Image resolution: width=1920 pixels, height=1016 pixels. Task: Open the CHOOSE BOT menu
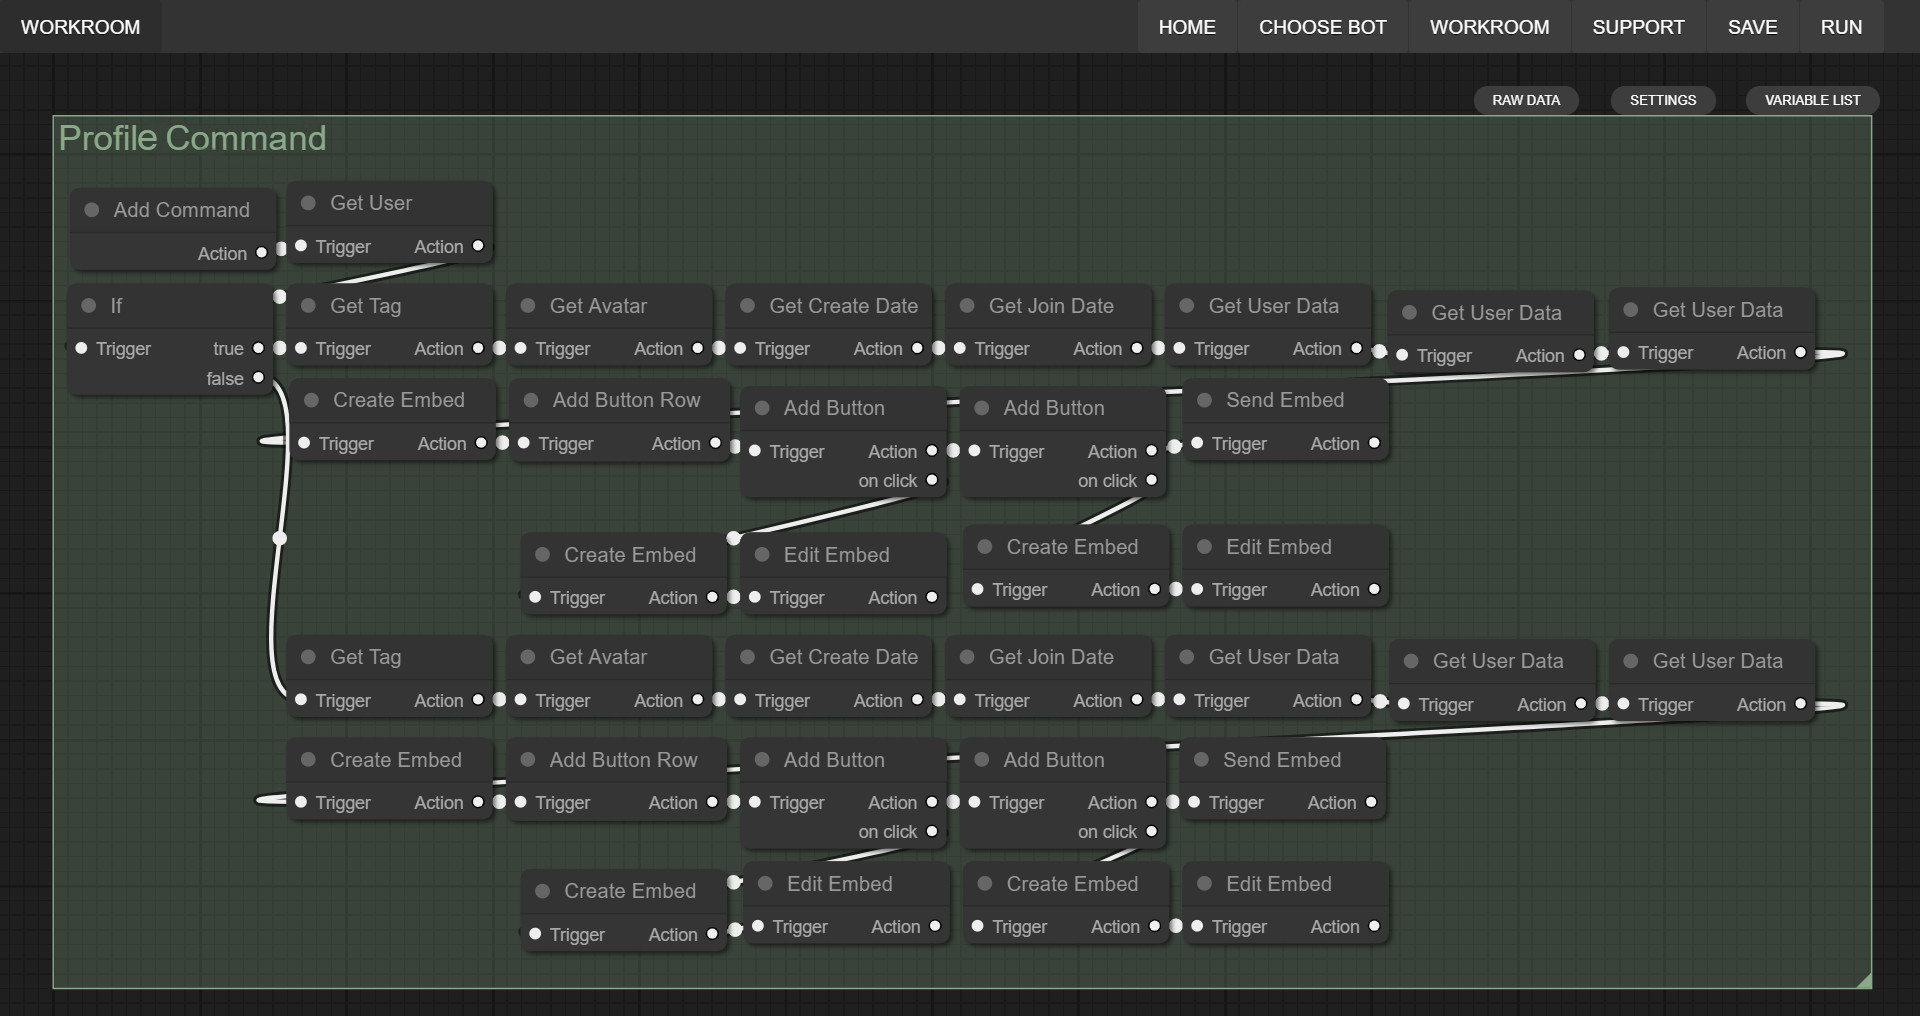(1322, 27)
